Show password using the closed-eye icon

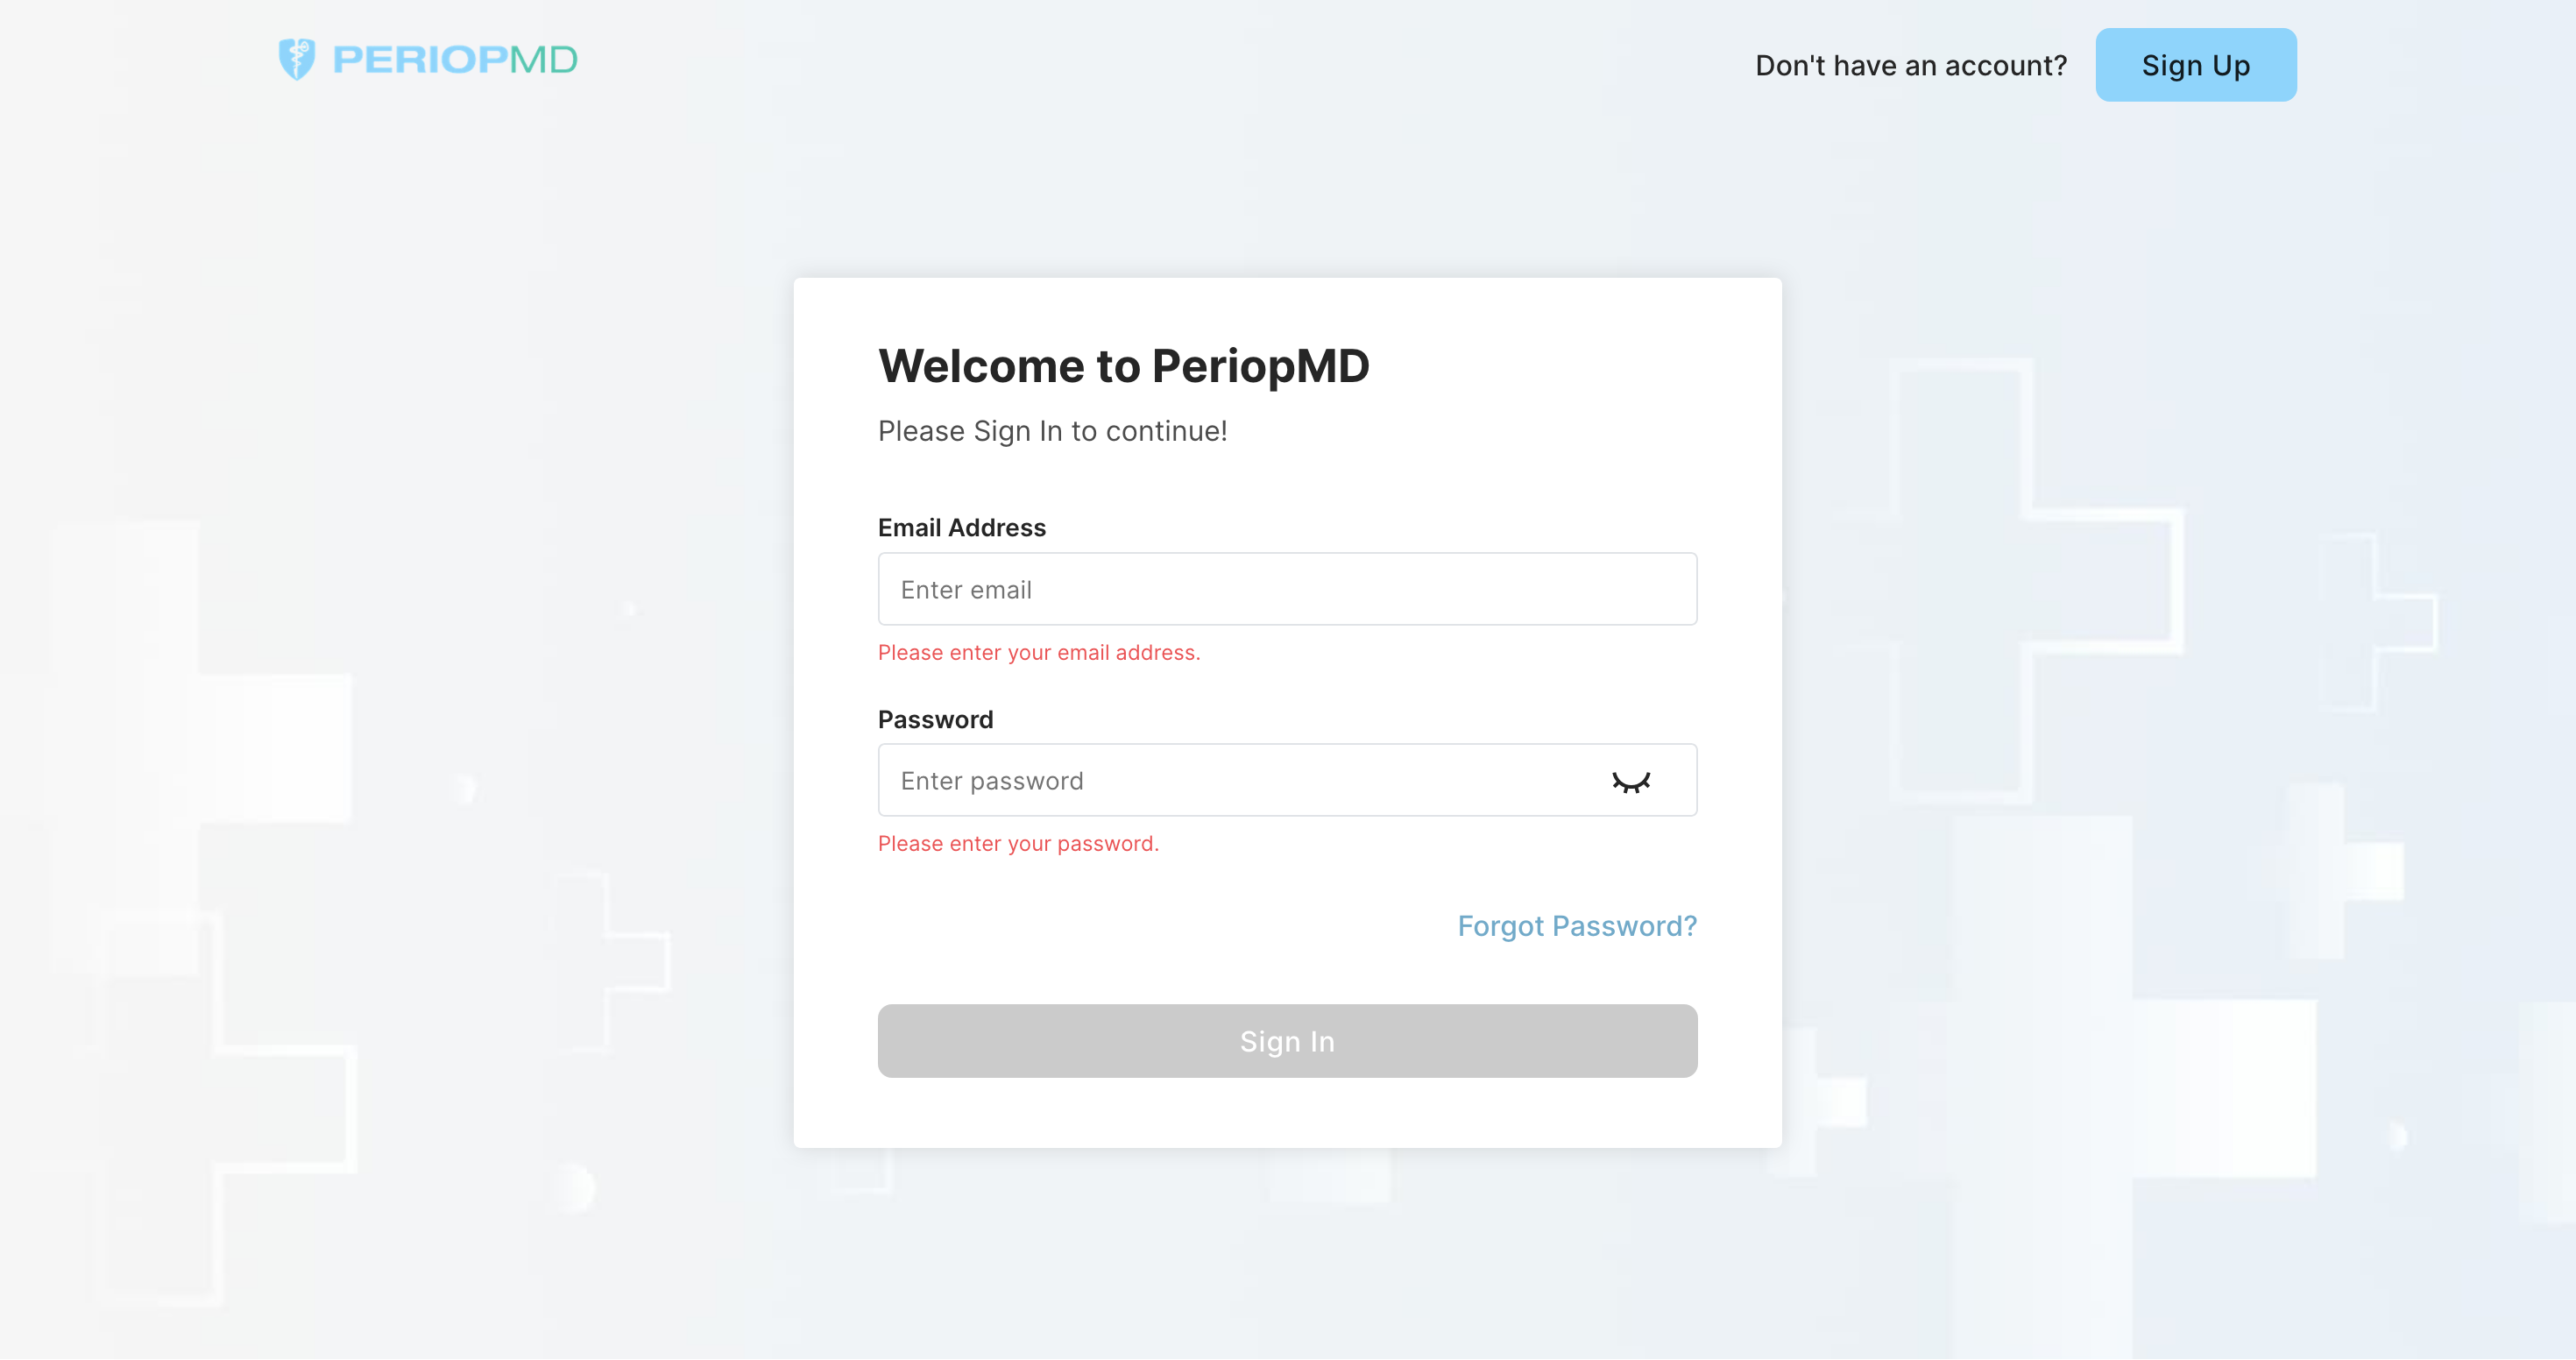click(x=1630, y=781)
